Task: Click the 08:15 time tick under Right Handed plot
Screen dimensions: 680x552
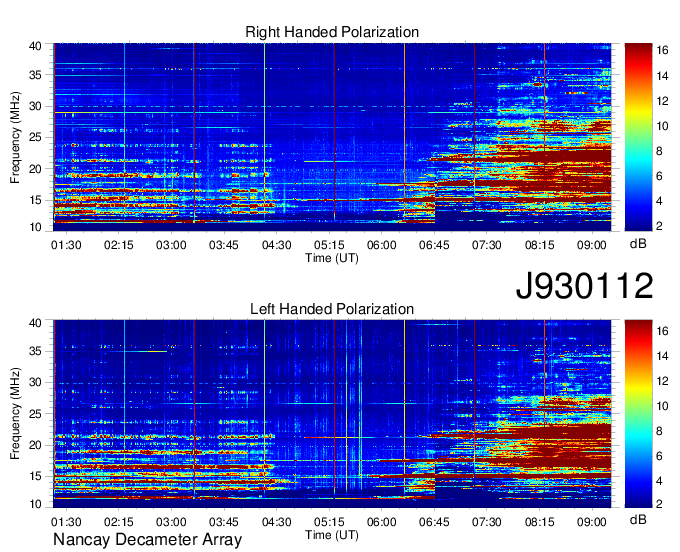Action: [539, 245]
